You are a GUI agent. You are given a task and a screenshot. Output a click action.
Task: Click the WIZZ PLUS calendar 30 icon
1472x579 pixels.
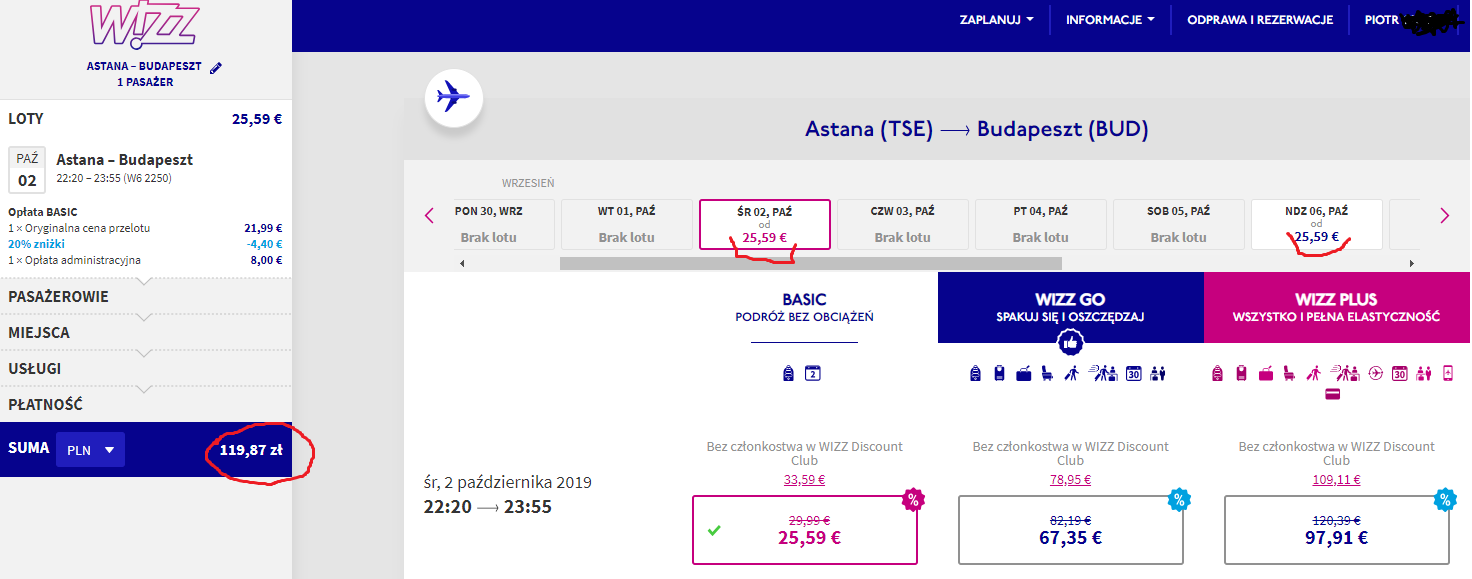(1399, 373)
